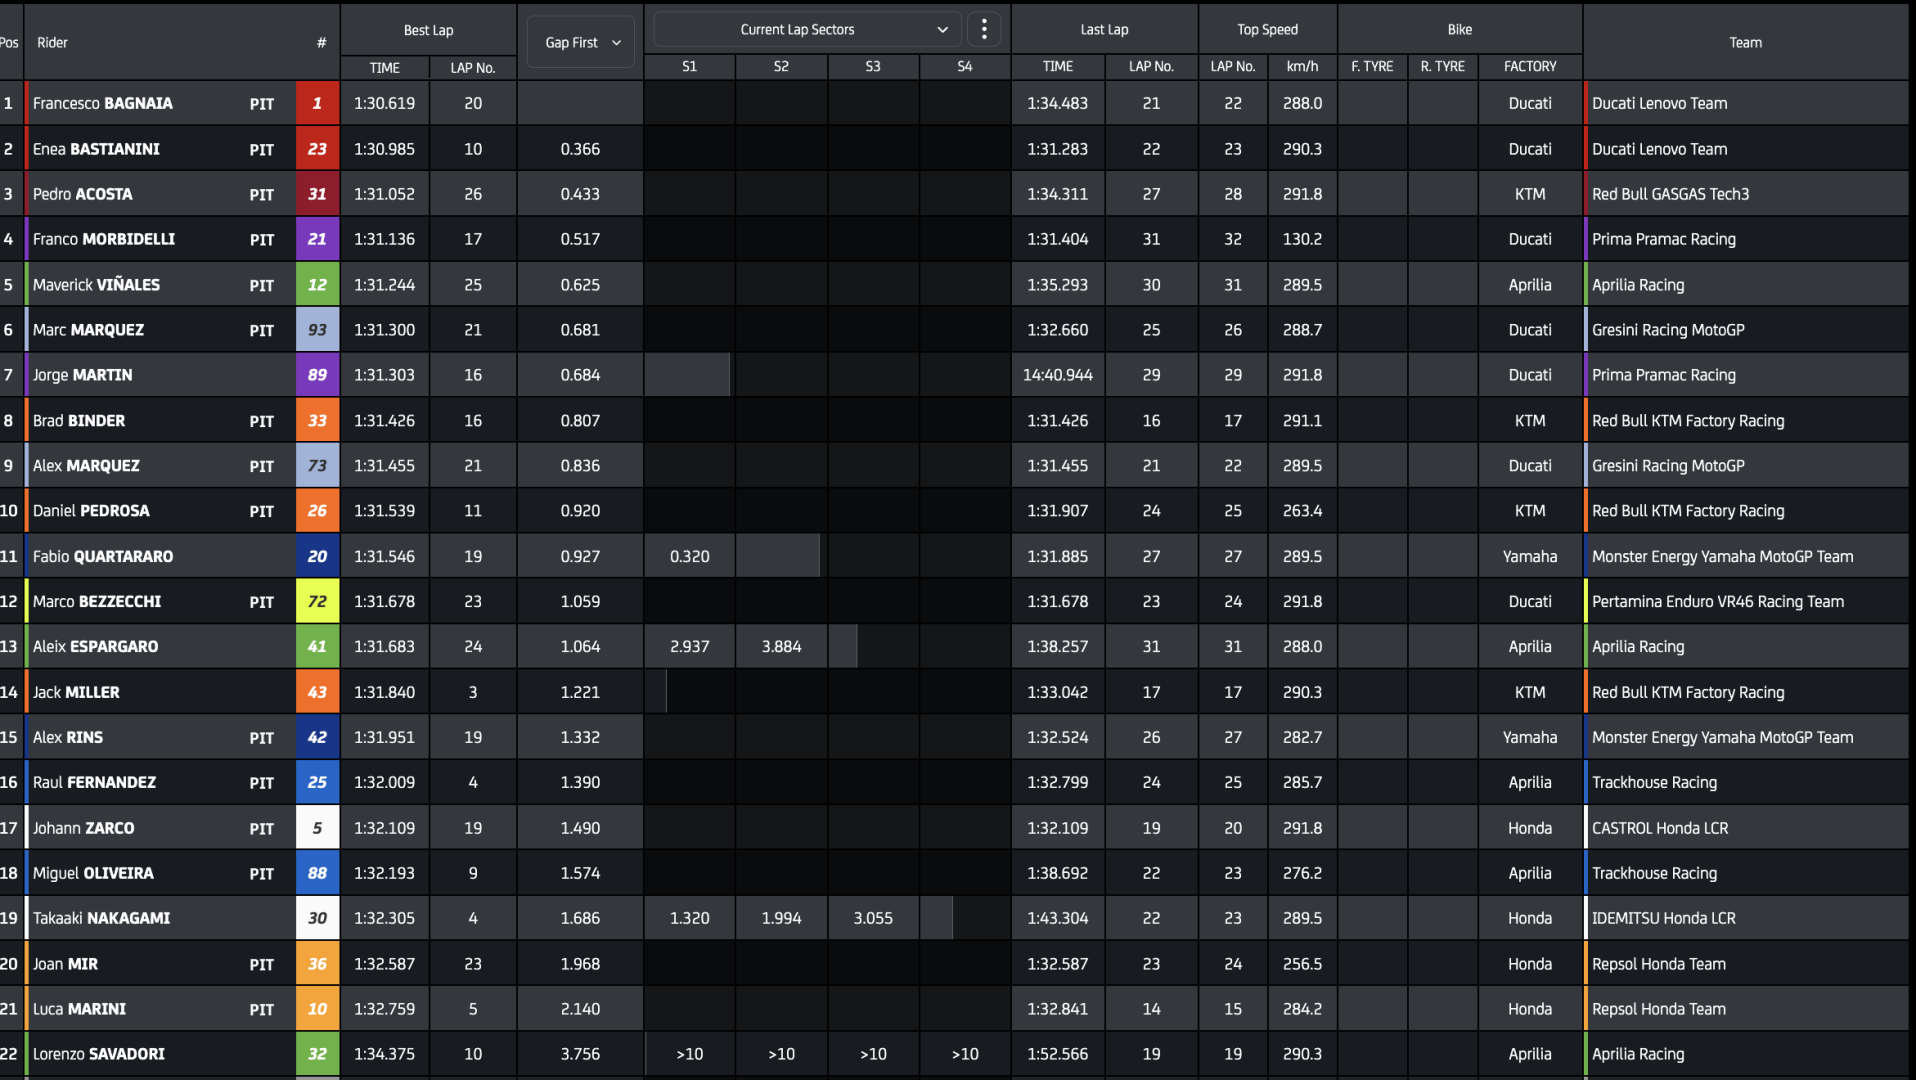Click Nakagami's S3 sector time 3.055
This screenshot has width=1916, height=1080.
(873, 918)
